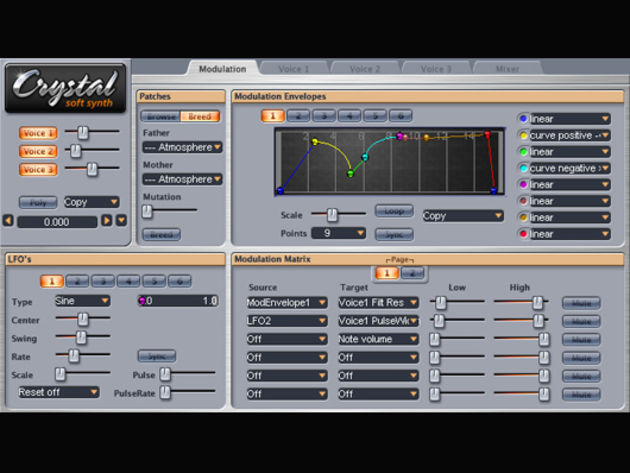This screenshot has height=473, width=630.
Task: Open the voice Copy dropdown
Action: coord(92,202)
